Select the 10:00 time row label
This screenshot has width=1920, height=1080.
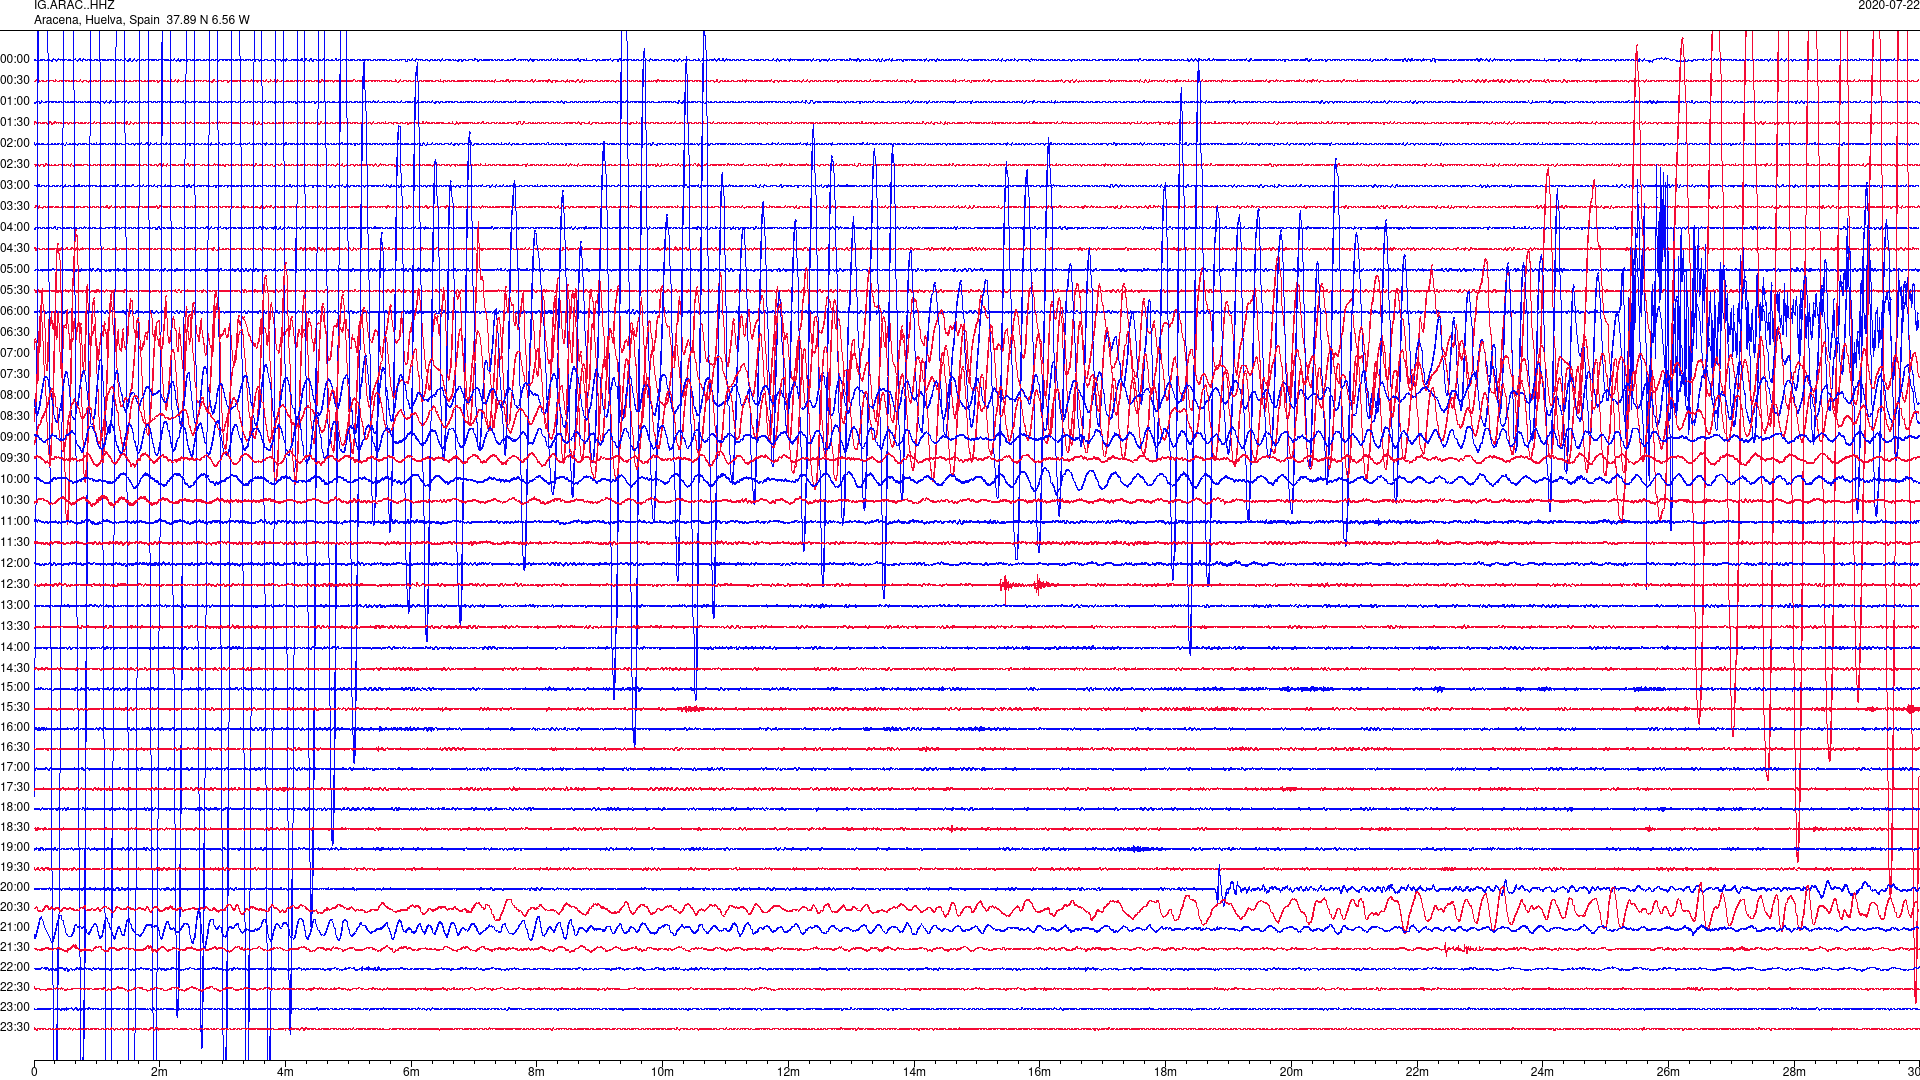[15, 480]
